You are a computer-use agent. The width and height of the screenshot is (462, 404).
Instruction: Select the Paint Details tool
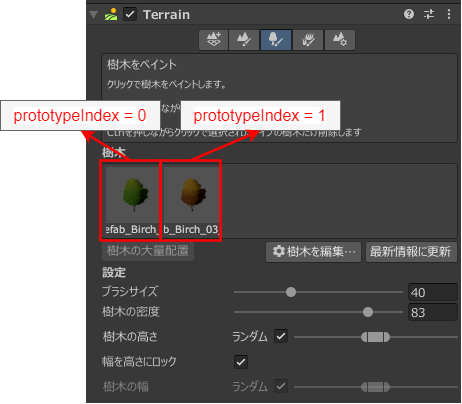click(308, 40)
